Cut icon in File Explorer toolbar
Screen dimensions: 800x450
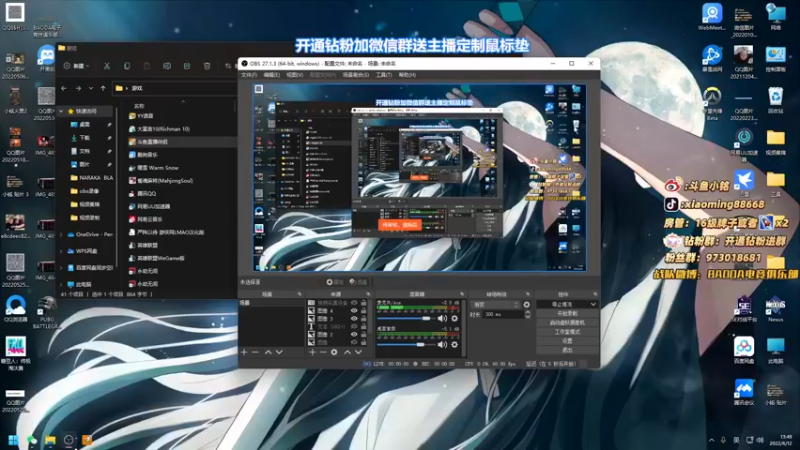(x=107, y=66)
